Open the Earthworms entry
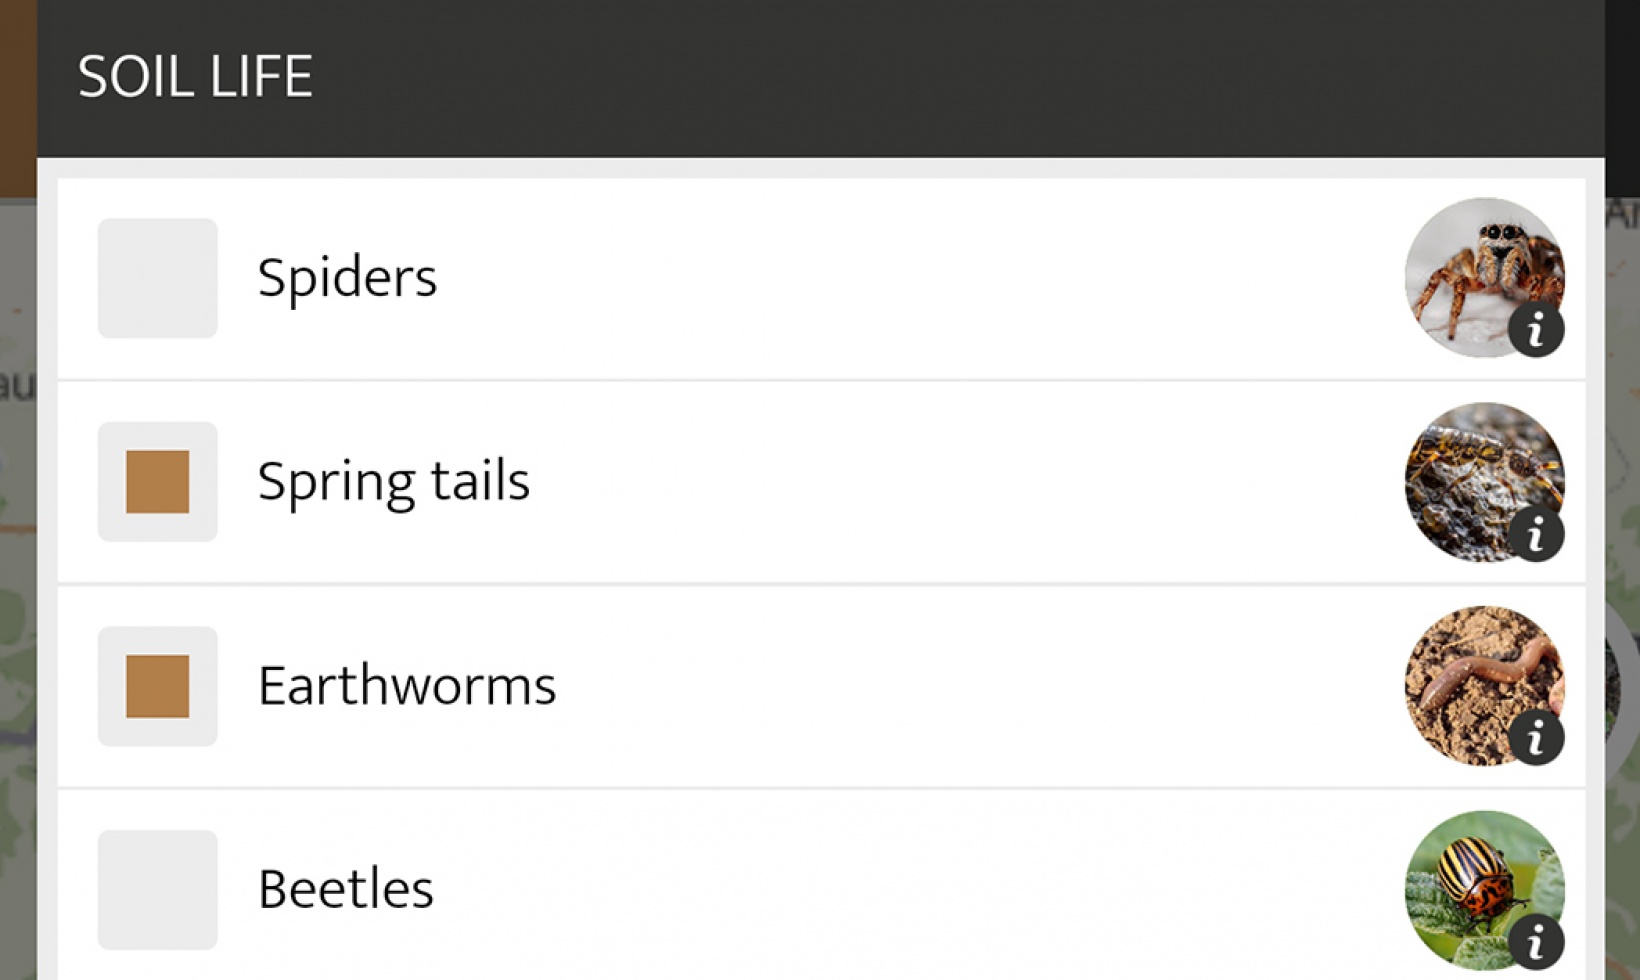The height and width of the screenshot is (980, 1640). tap(700, 685)
